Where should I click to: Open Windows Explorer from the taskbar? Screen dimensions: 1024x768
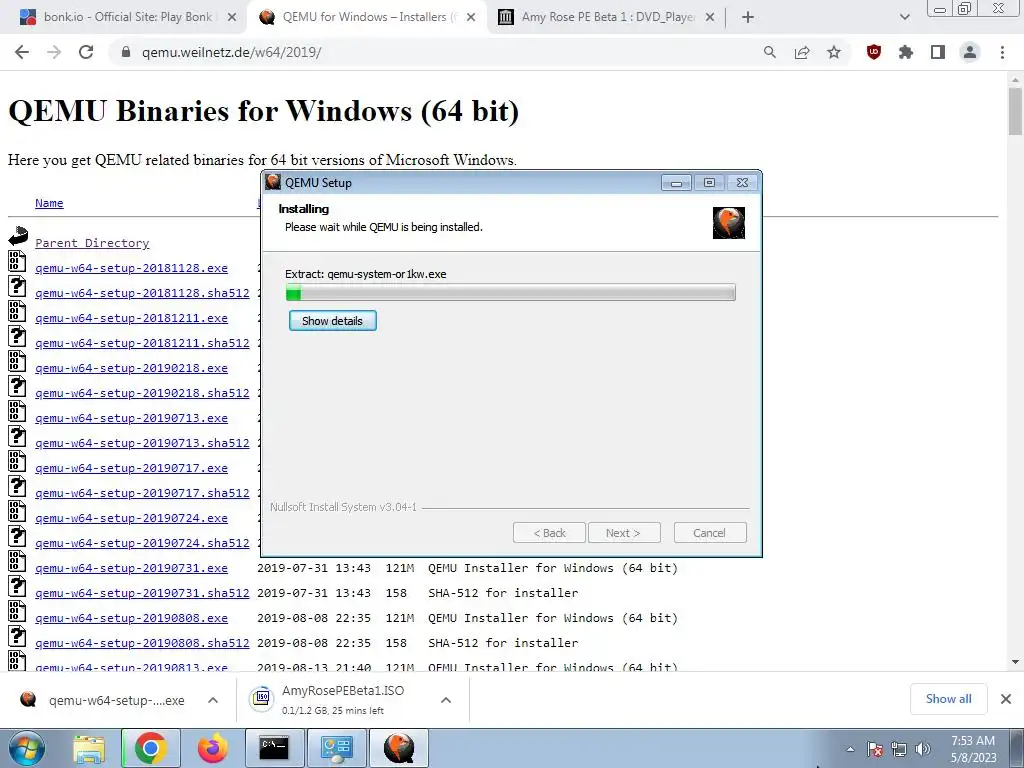pos(89,748)
